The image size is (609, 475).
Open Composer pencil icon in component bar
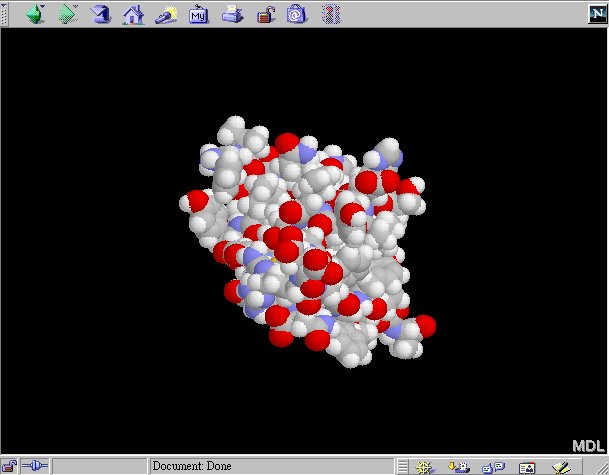coord(561,467)
